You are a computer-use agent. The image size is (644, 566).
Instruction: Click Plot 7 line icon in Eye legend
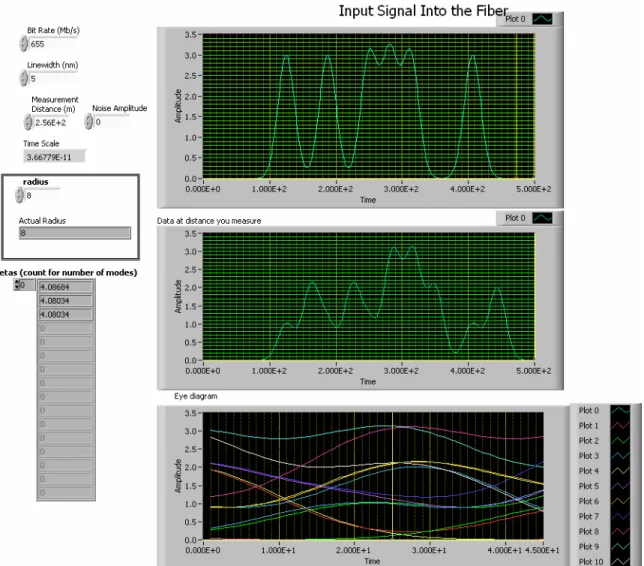pyautogui.click(x=620, y=516)
